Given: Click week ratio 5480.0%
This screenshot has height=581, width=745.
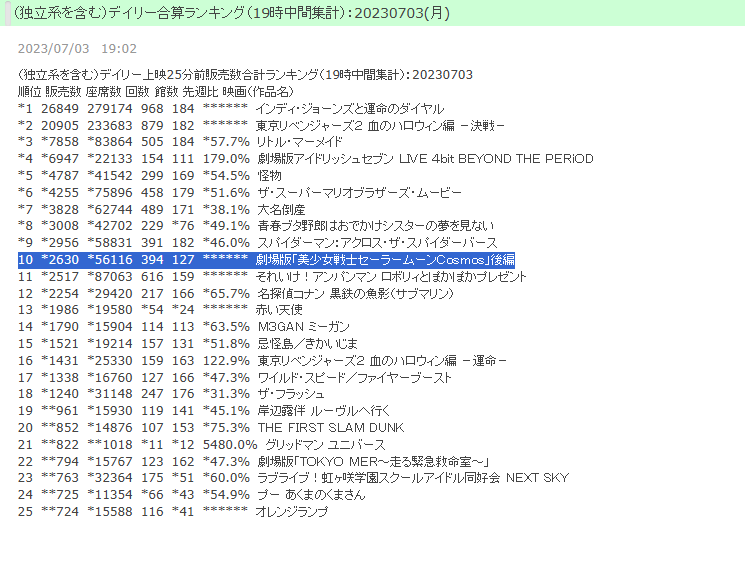Looking at the screenshot, I should (230, 445).
